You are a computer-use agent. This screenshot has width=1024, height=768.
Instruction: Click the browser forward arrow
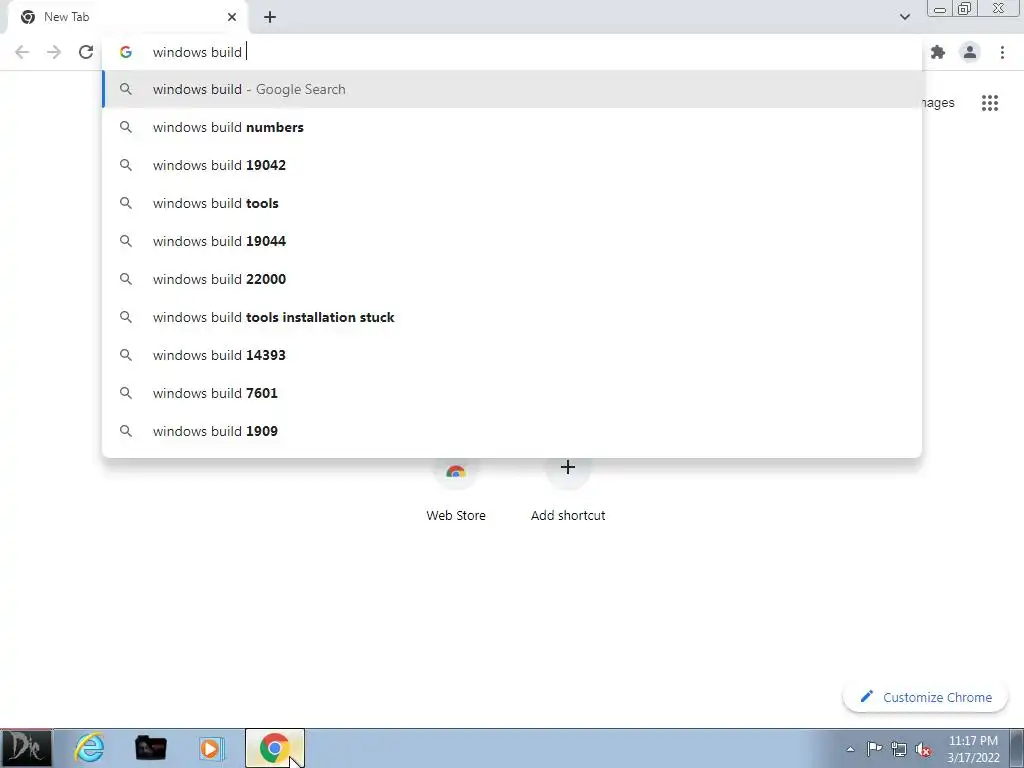54,52
